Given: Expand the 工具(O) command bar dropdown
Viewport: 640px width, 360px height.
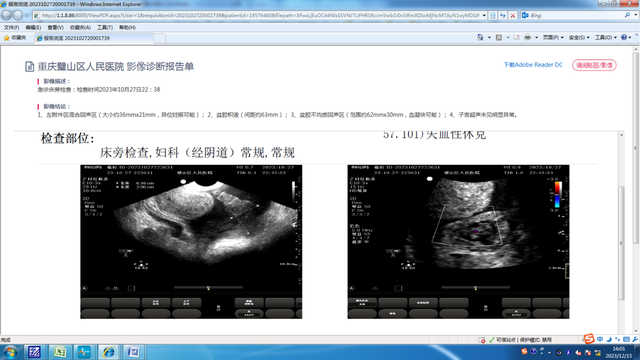Looking at the screenshot, I should [x=606, y=37].
